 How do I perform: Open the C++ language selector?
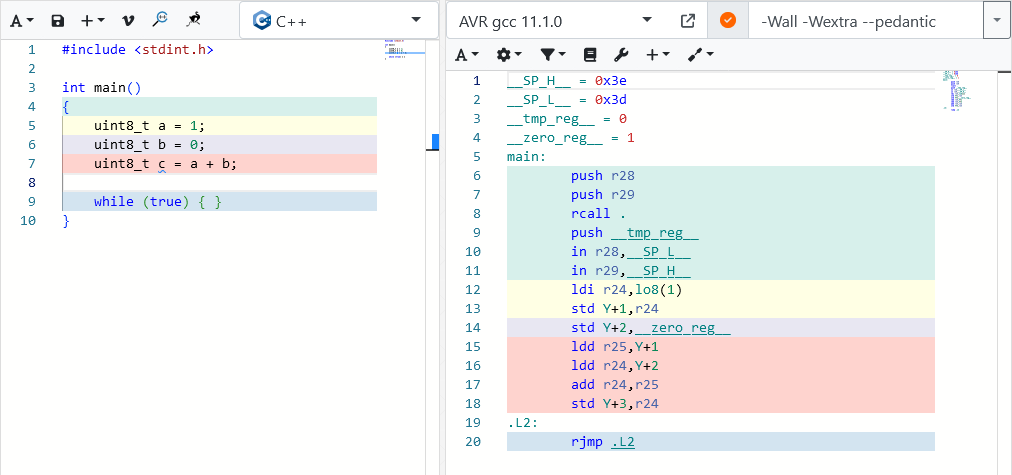(x=338, y=20)
